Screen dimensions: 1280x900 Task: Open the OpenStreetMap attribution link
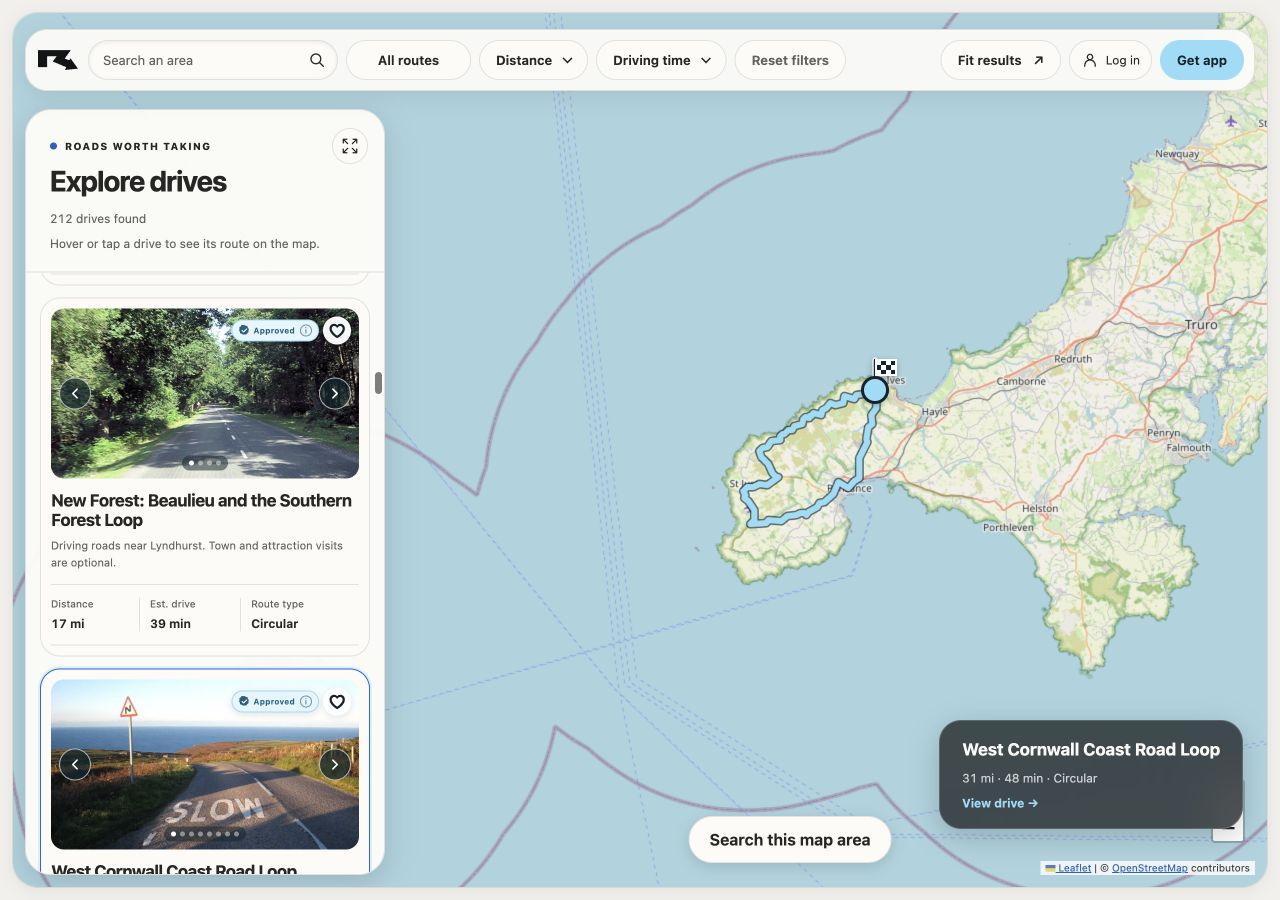coord(1150,868)
